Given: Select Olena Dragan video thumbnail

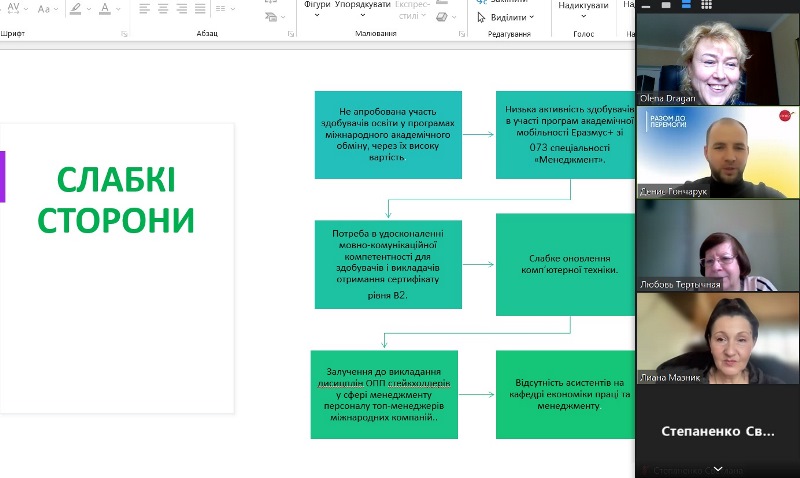Looking at the screenshot, I should (x=717, y=59).
